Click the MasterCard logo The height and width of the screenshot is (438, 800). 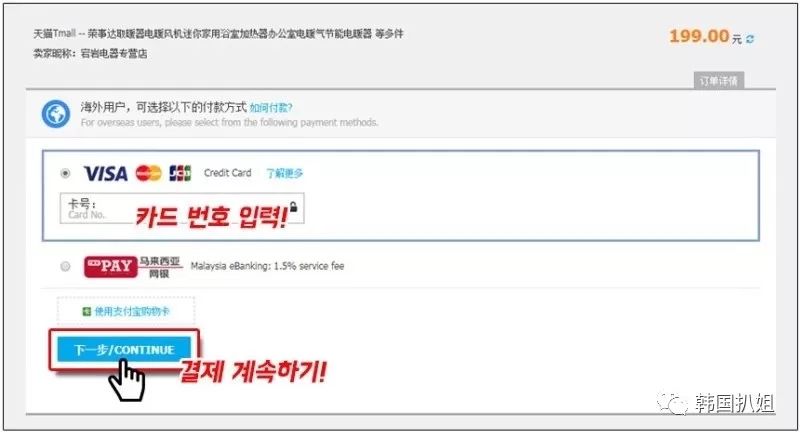(148, 174)
